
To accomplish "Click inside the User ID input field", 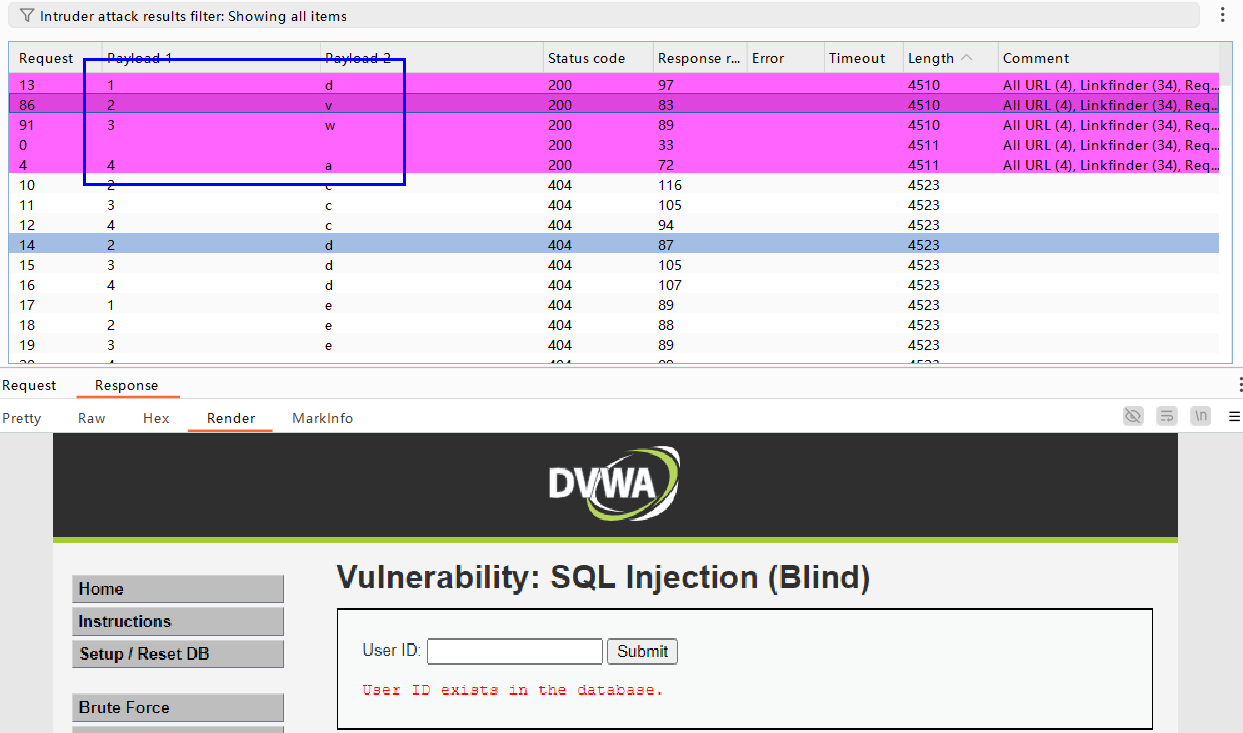I will pos(514,651).
